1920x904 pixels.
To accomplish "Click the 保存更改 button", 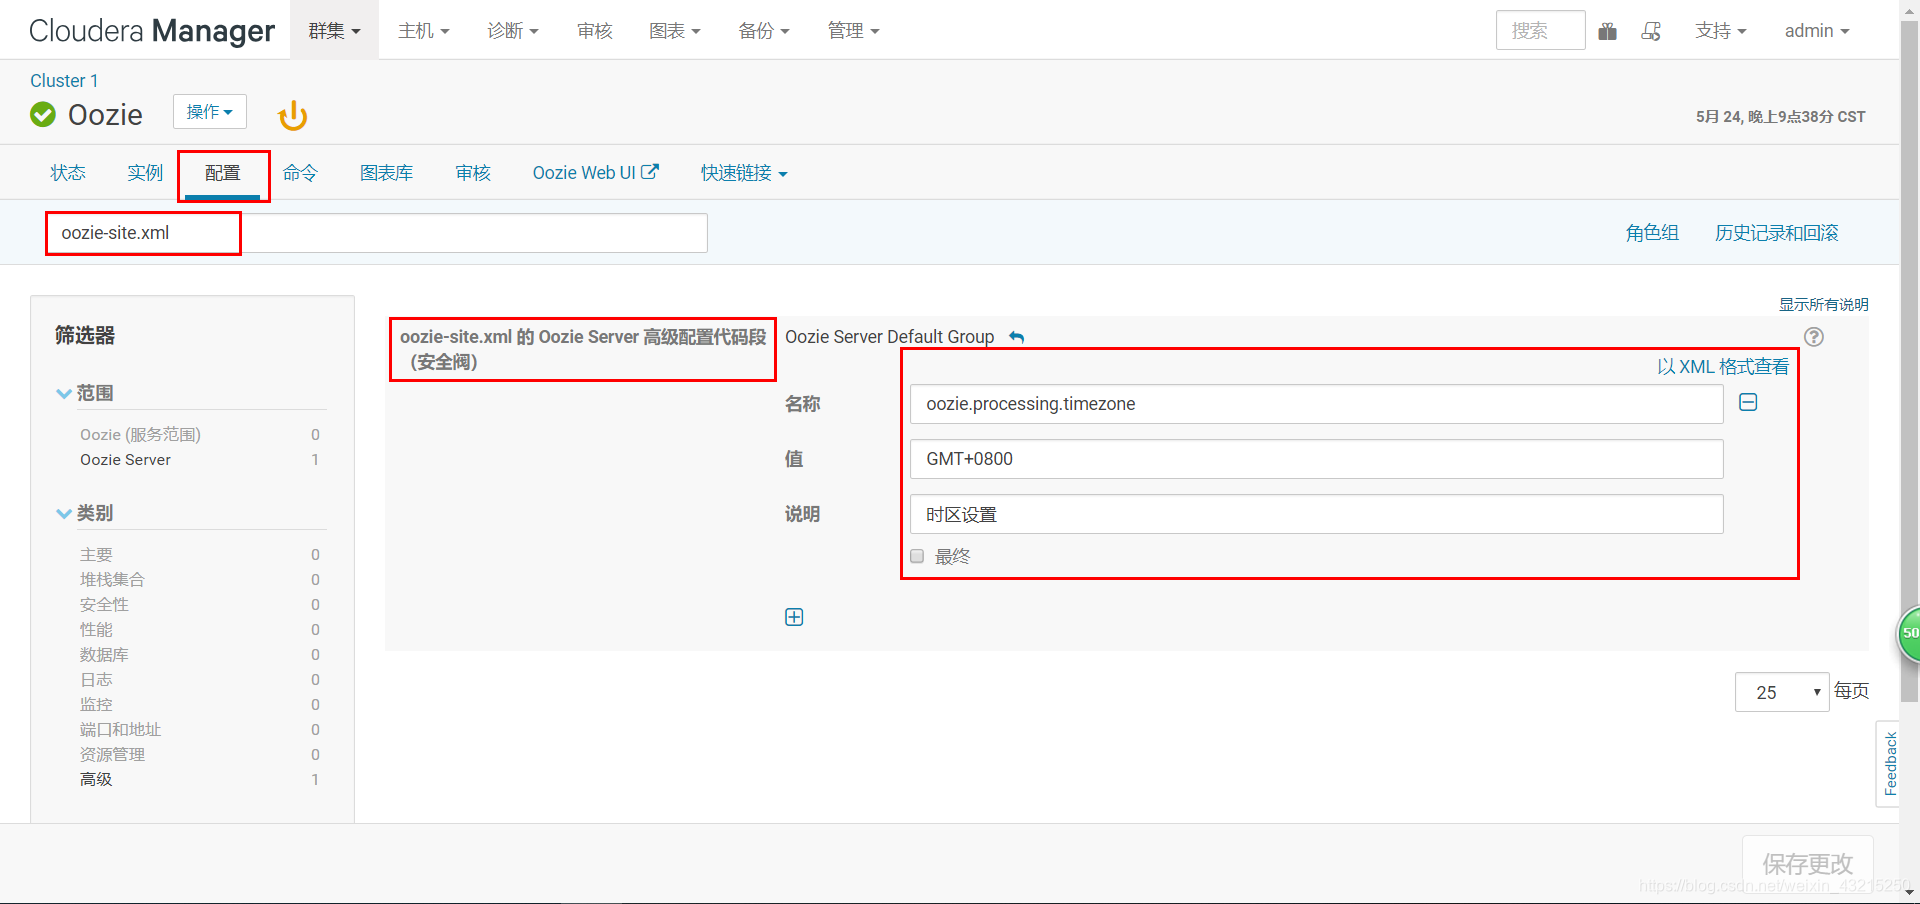I will coord(1808,863).
